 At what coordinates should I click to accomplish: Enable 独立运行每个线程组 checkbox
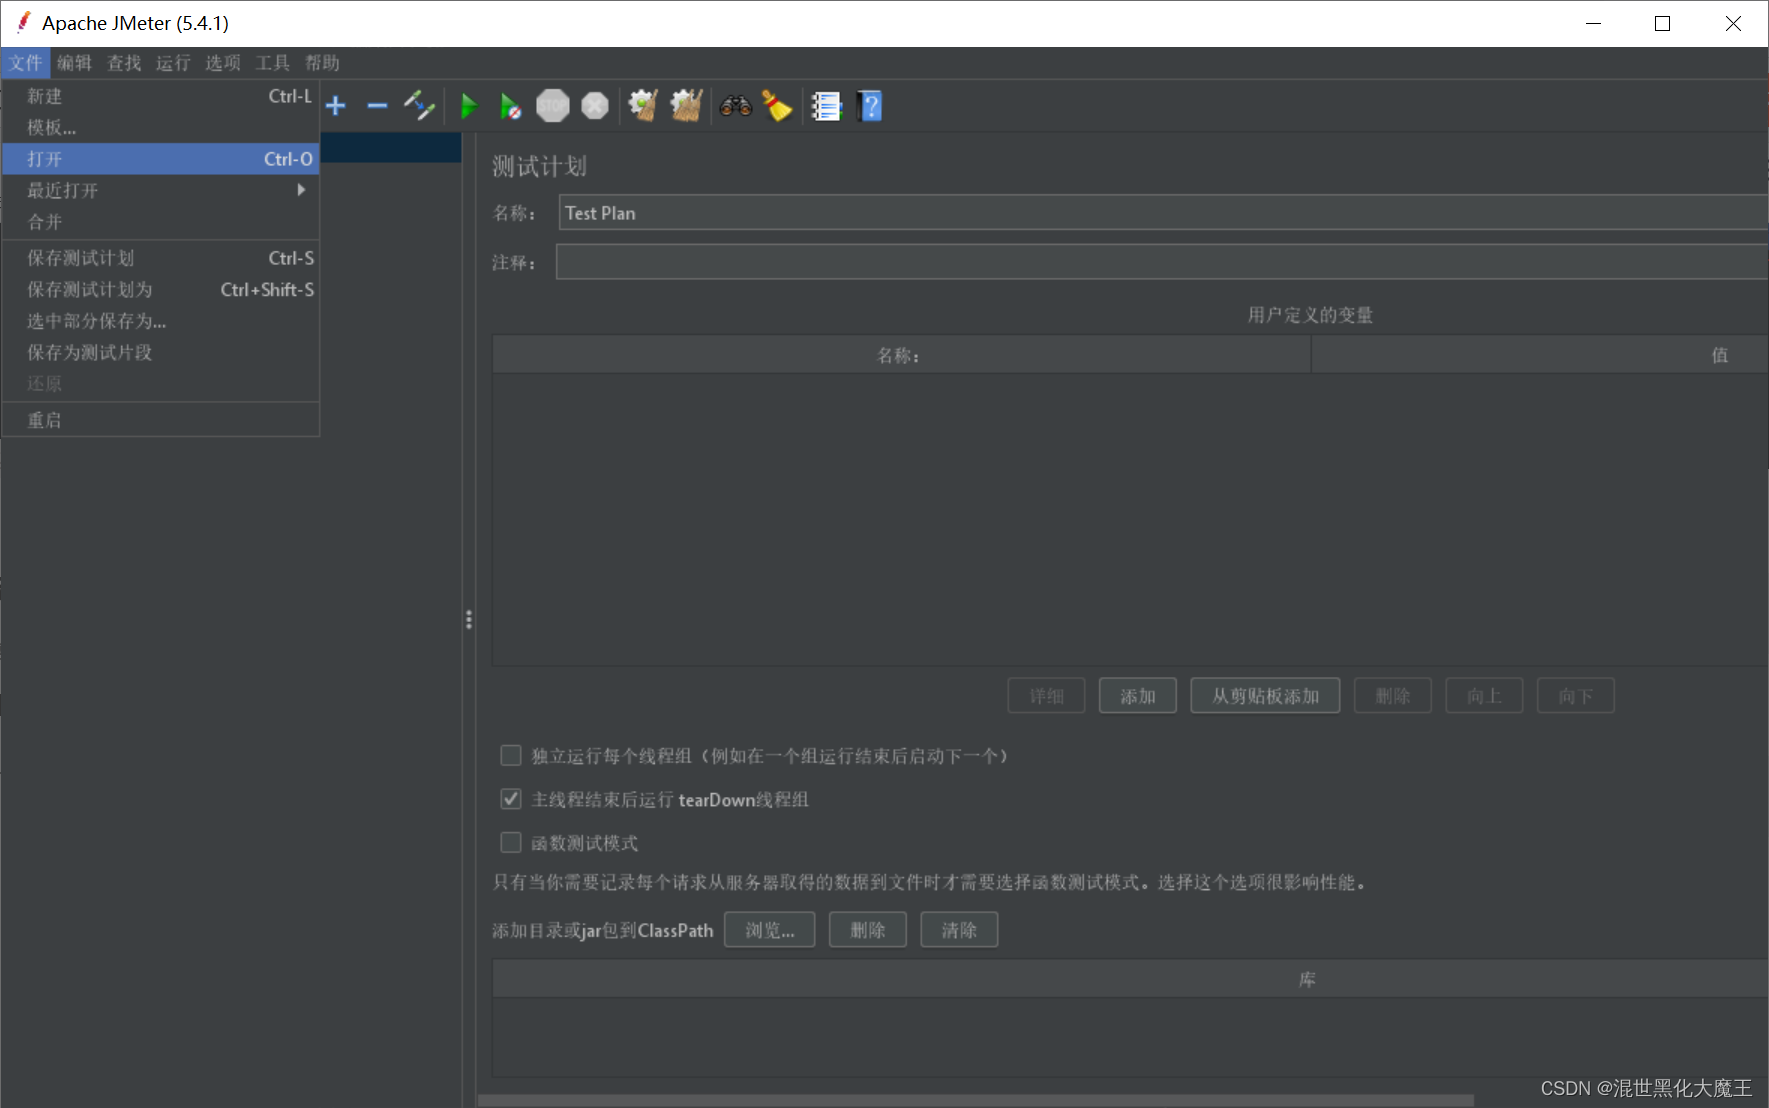point(511,755)
